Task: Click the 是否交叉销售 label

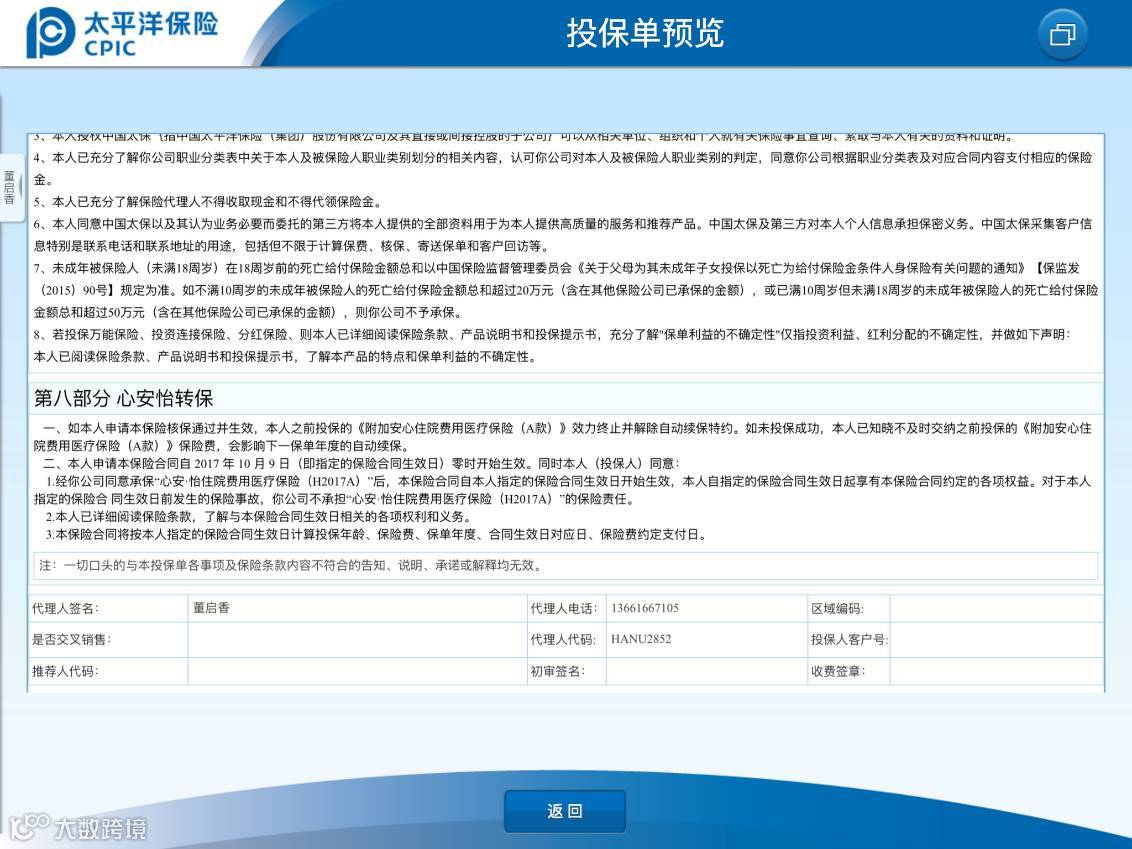Action: pos(71,640)
